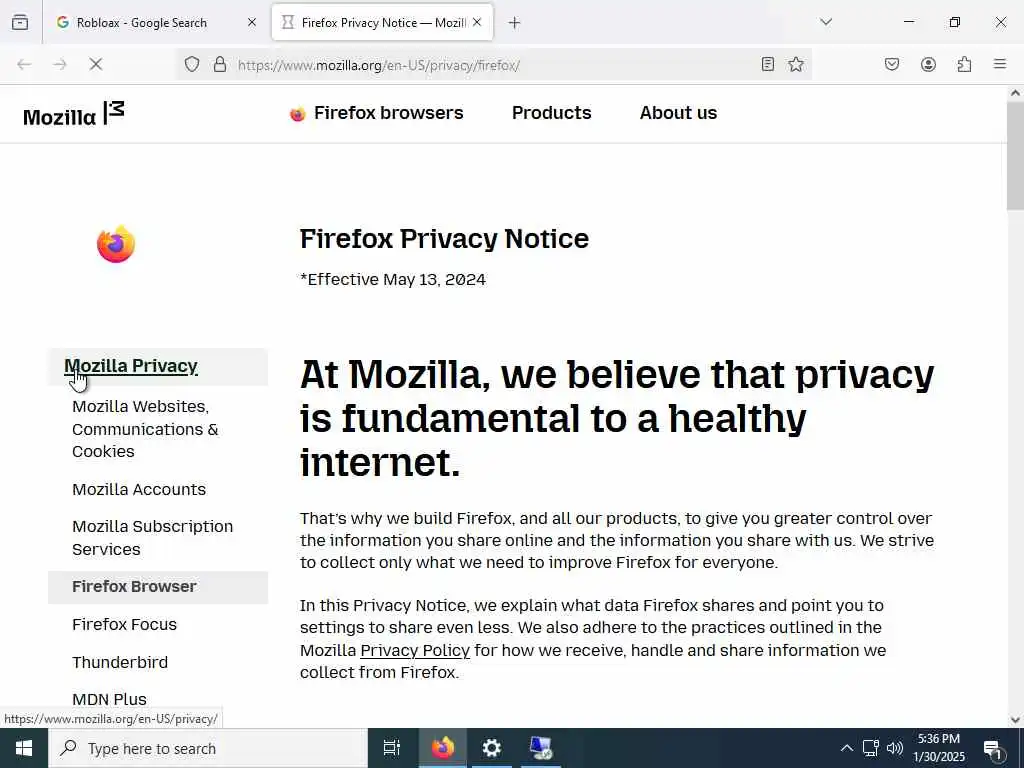
Task: Open the About us navigation menu
Action: (678, 113)
